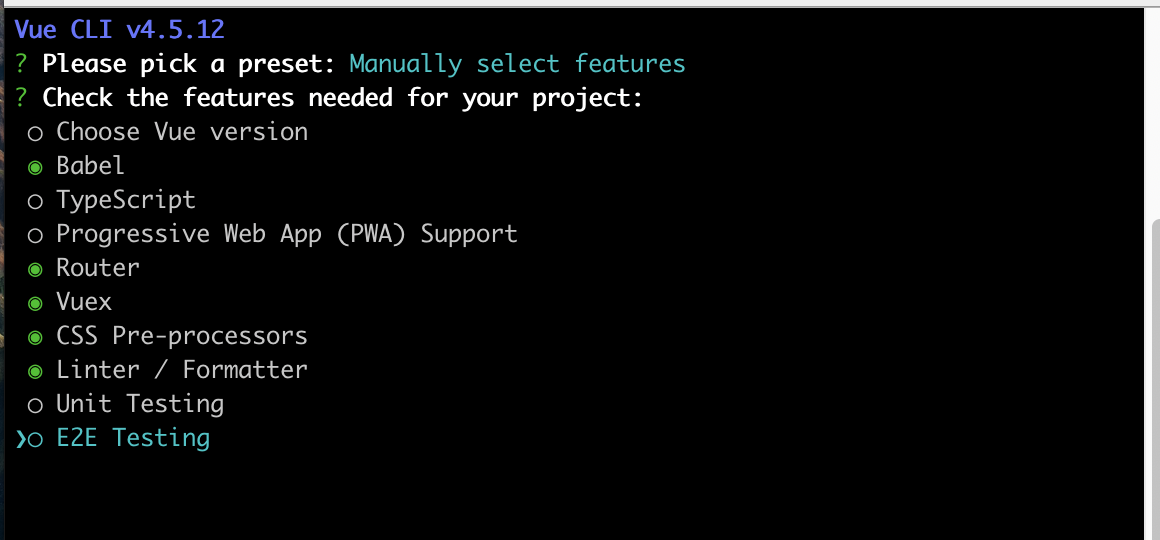The width and height of the screenshot is (1160, 540).
Task: Toggle off CSS Pre-processors green marker
Action: click(x=35, y=338)
